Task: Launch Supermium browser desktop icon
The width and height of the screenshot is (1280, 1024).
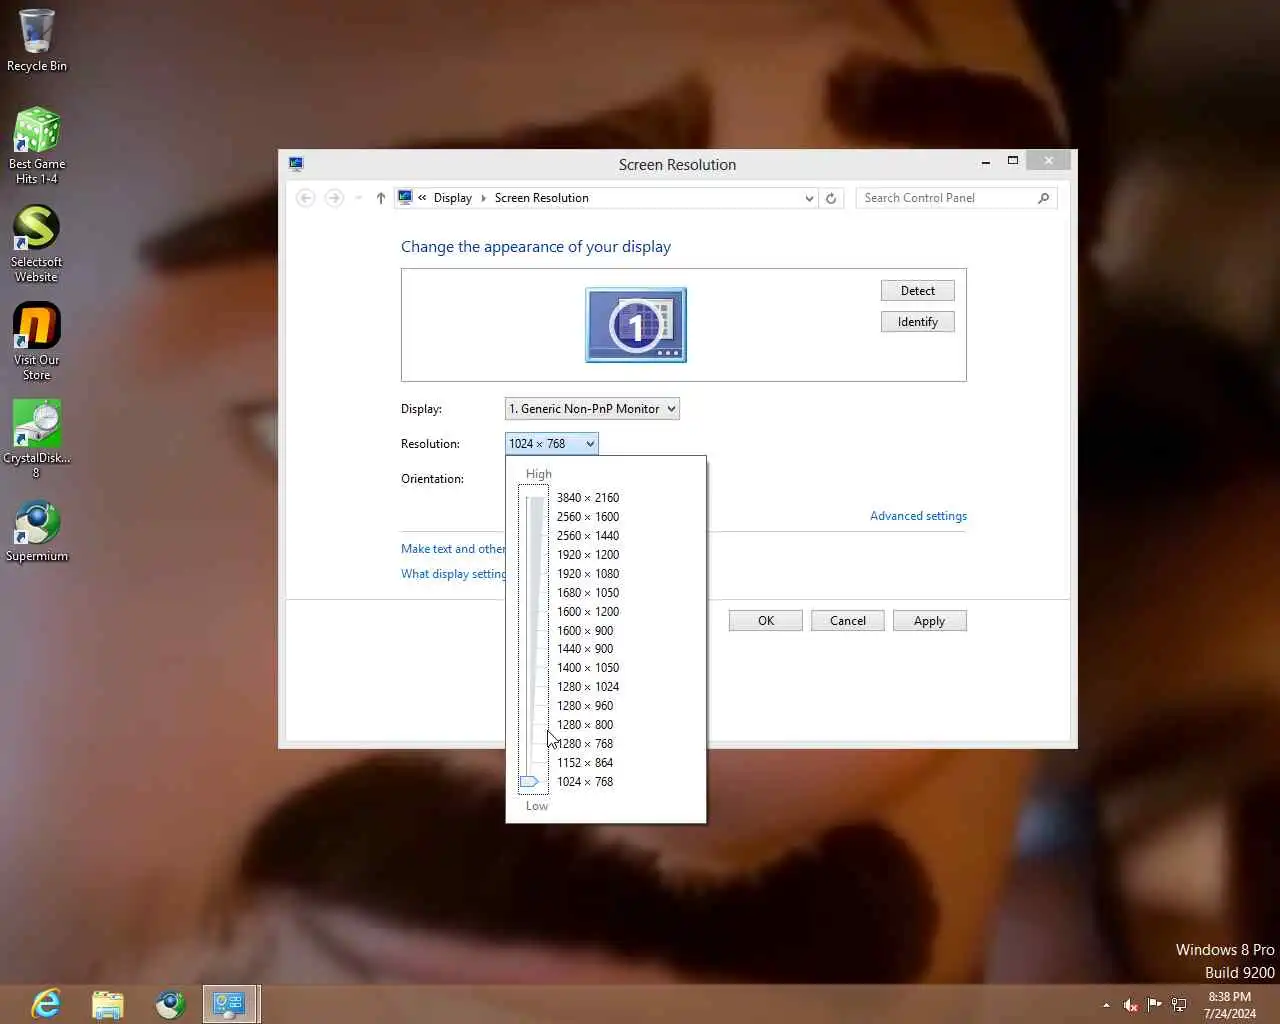Action: 36,531
